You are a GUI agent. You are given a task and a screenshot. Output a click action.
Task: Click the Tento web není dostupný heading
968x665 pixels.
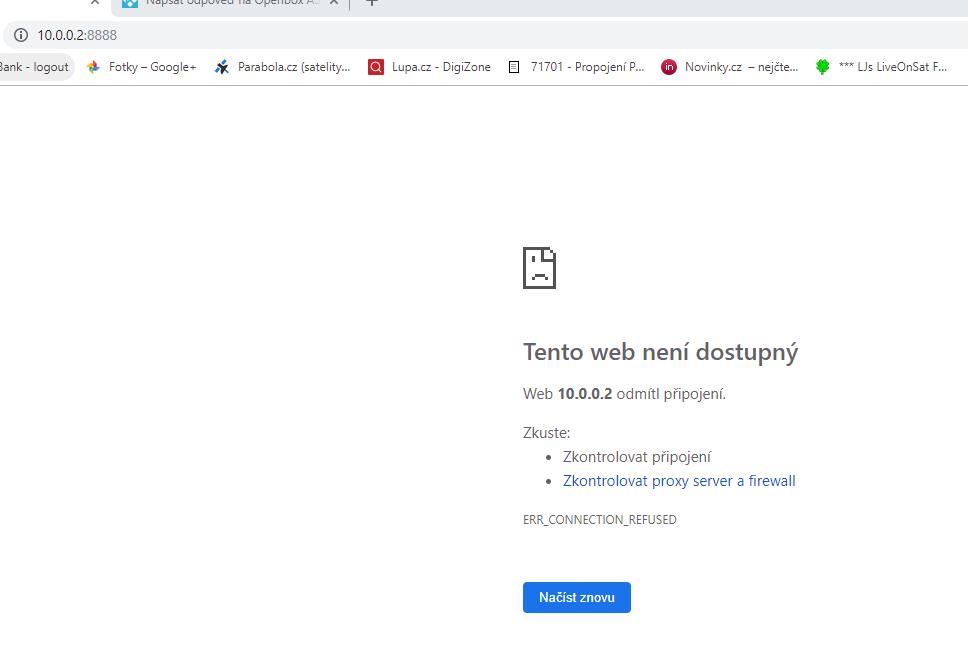660,352
